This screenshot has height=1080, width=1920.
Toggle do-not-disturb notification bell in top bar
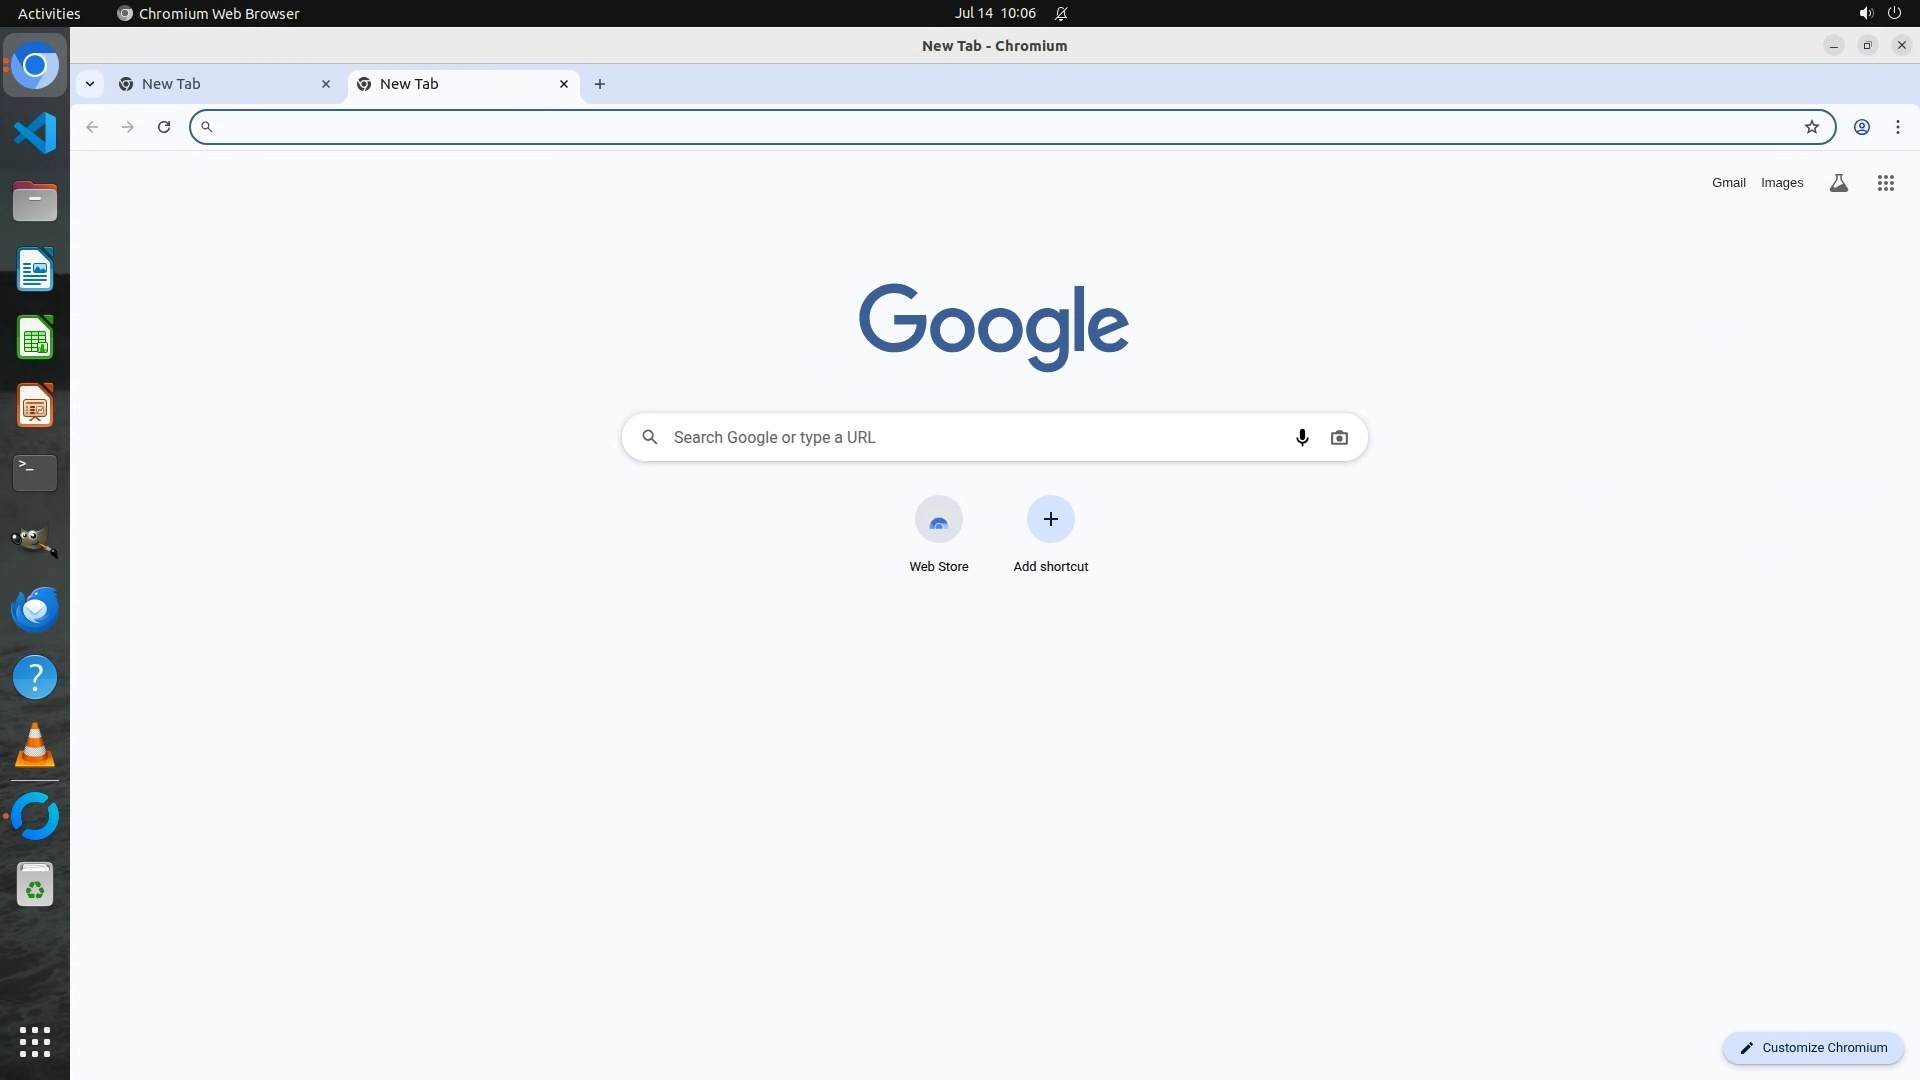click(1061, 13)
